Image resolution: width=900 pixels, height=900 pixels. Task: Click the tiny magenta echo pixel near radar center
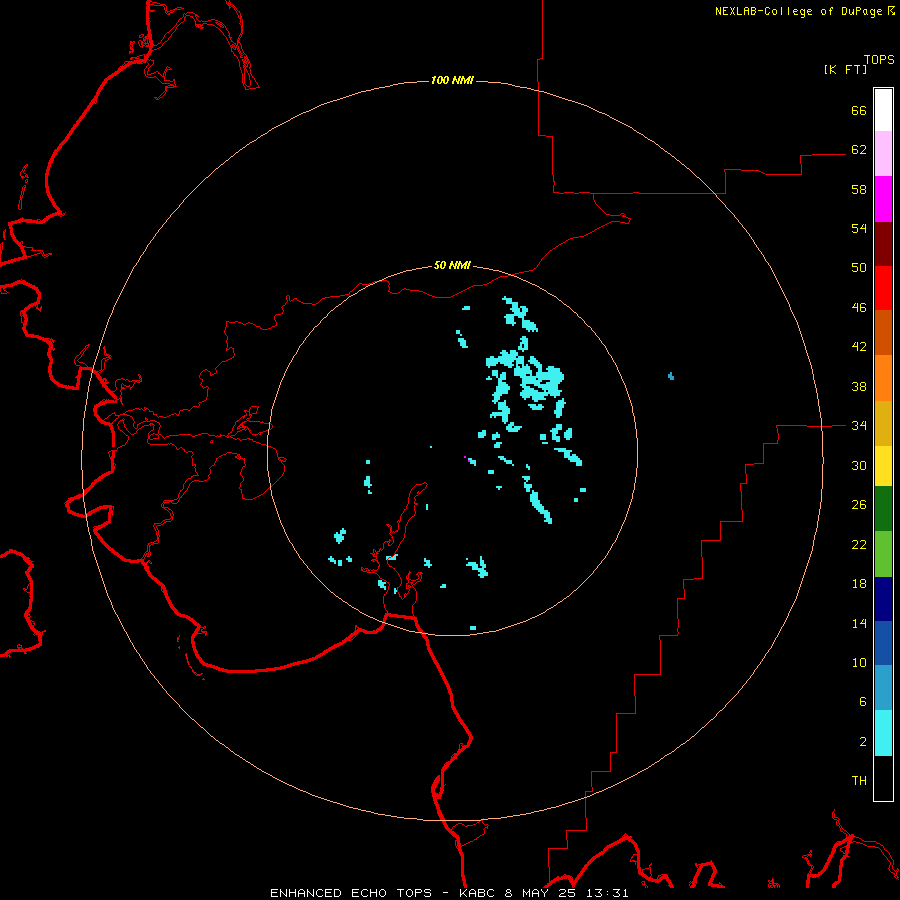467,459
